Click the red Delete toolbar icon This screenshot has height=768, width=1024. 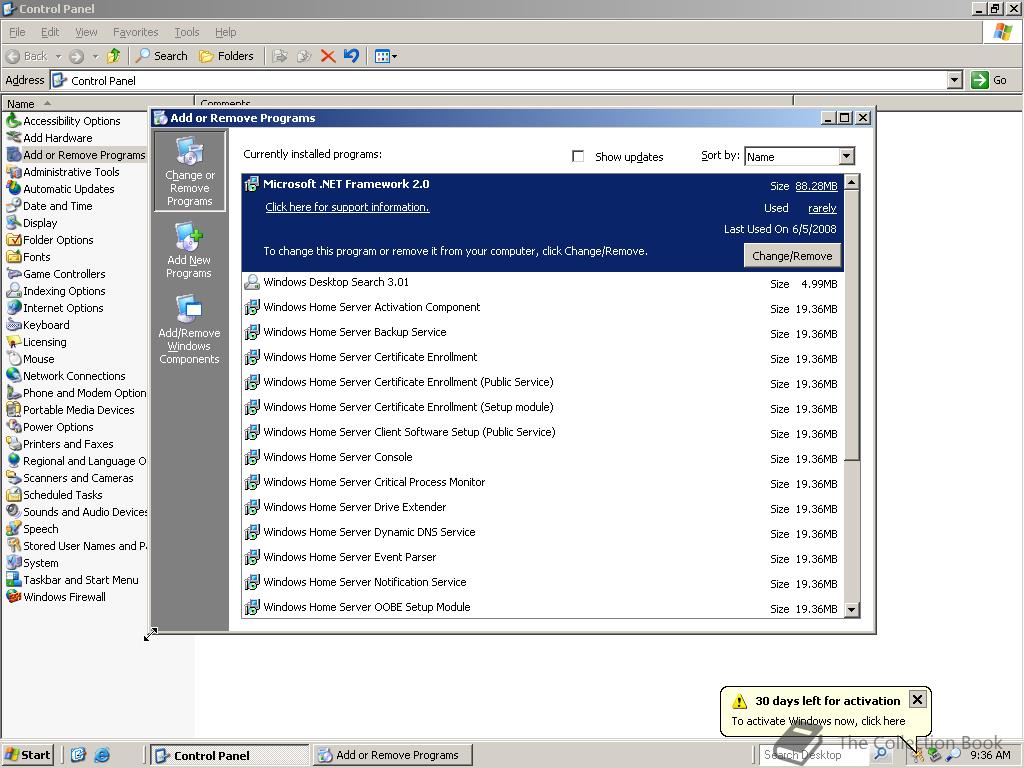click(x=328, y=56)
